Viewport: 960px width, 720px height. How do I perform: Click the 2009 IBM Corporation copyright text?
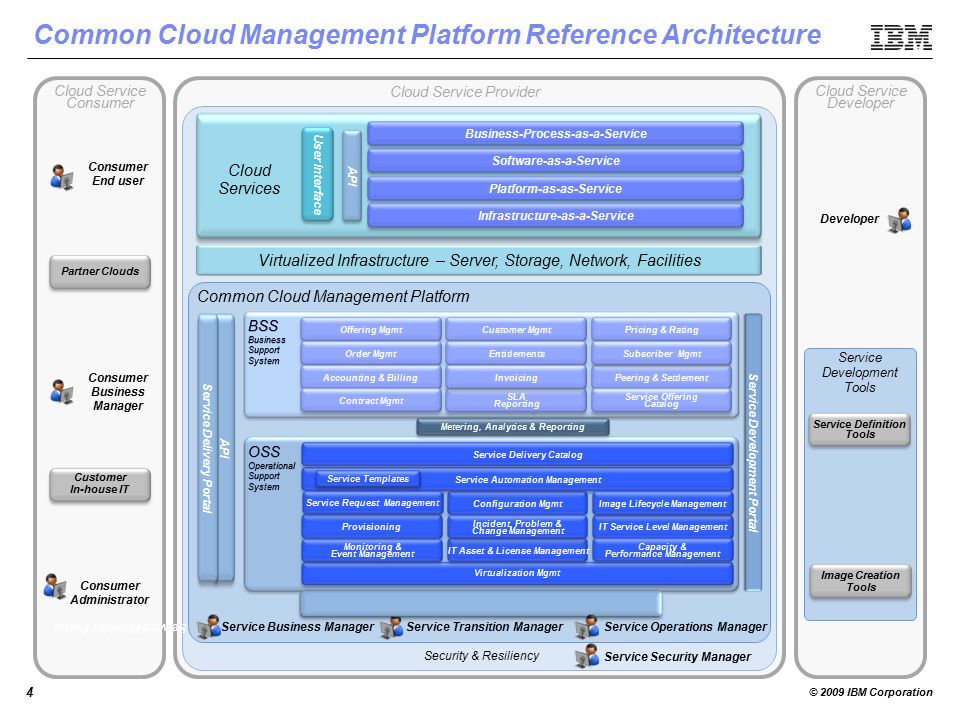pos(871,692)
